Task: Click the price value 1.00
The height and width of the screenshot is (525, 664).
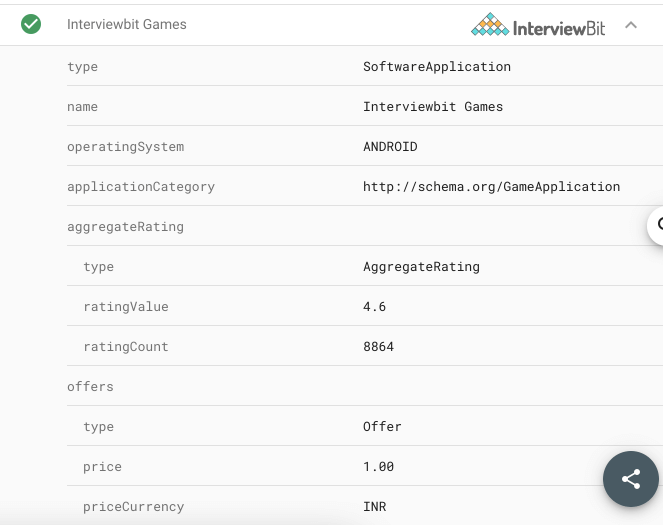Action: pyautogui.click(x=378, y=467)
